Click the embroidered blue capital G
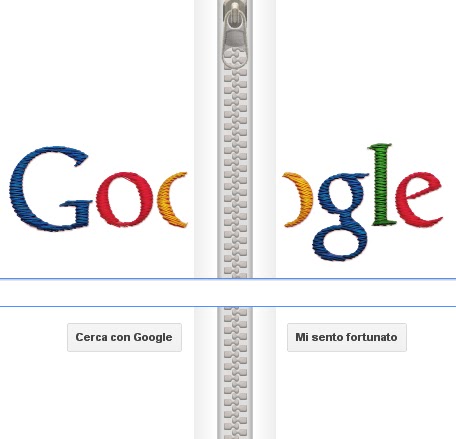The width and height of the screenshot is (456, 439). coord(51,189)
